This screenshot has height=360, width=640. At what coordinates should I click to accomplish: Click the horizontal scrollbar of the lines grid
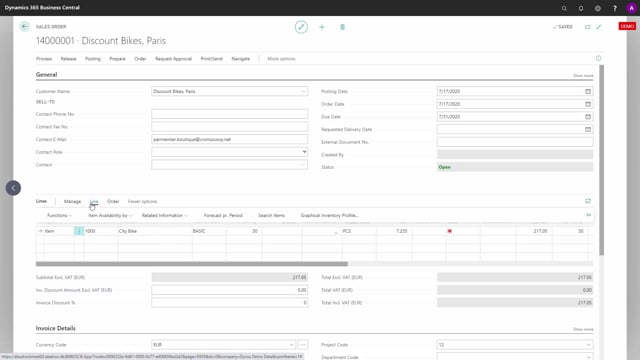(192, 264)
